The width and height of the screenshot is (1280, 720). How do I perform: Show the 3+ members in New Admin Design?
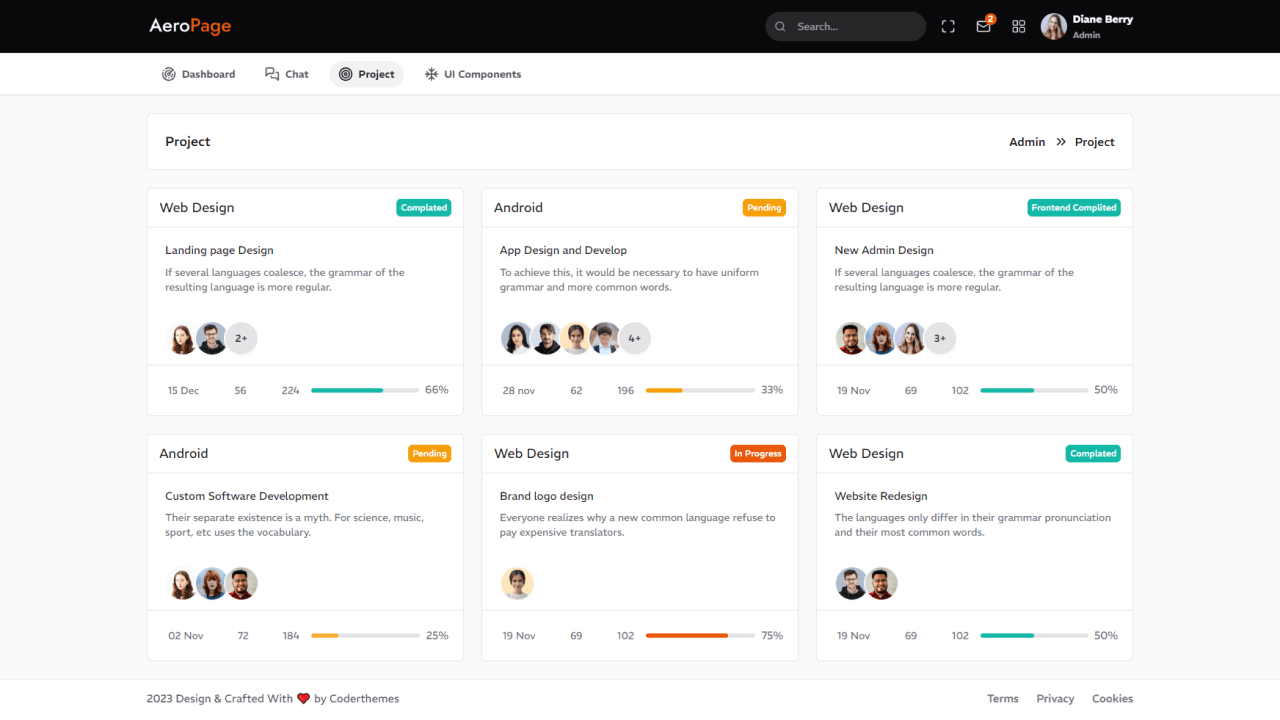pyautogui.click(x=939, y=338)
